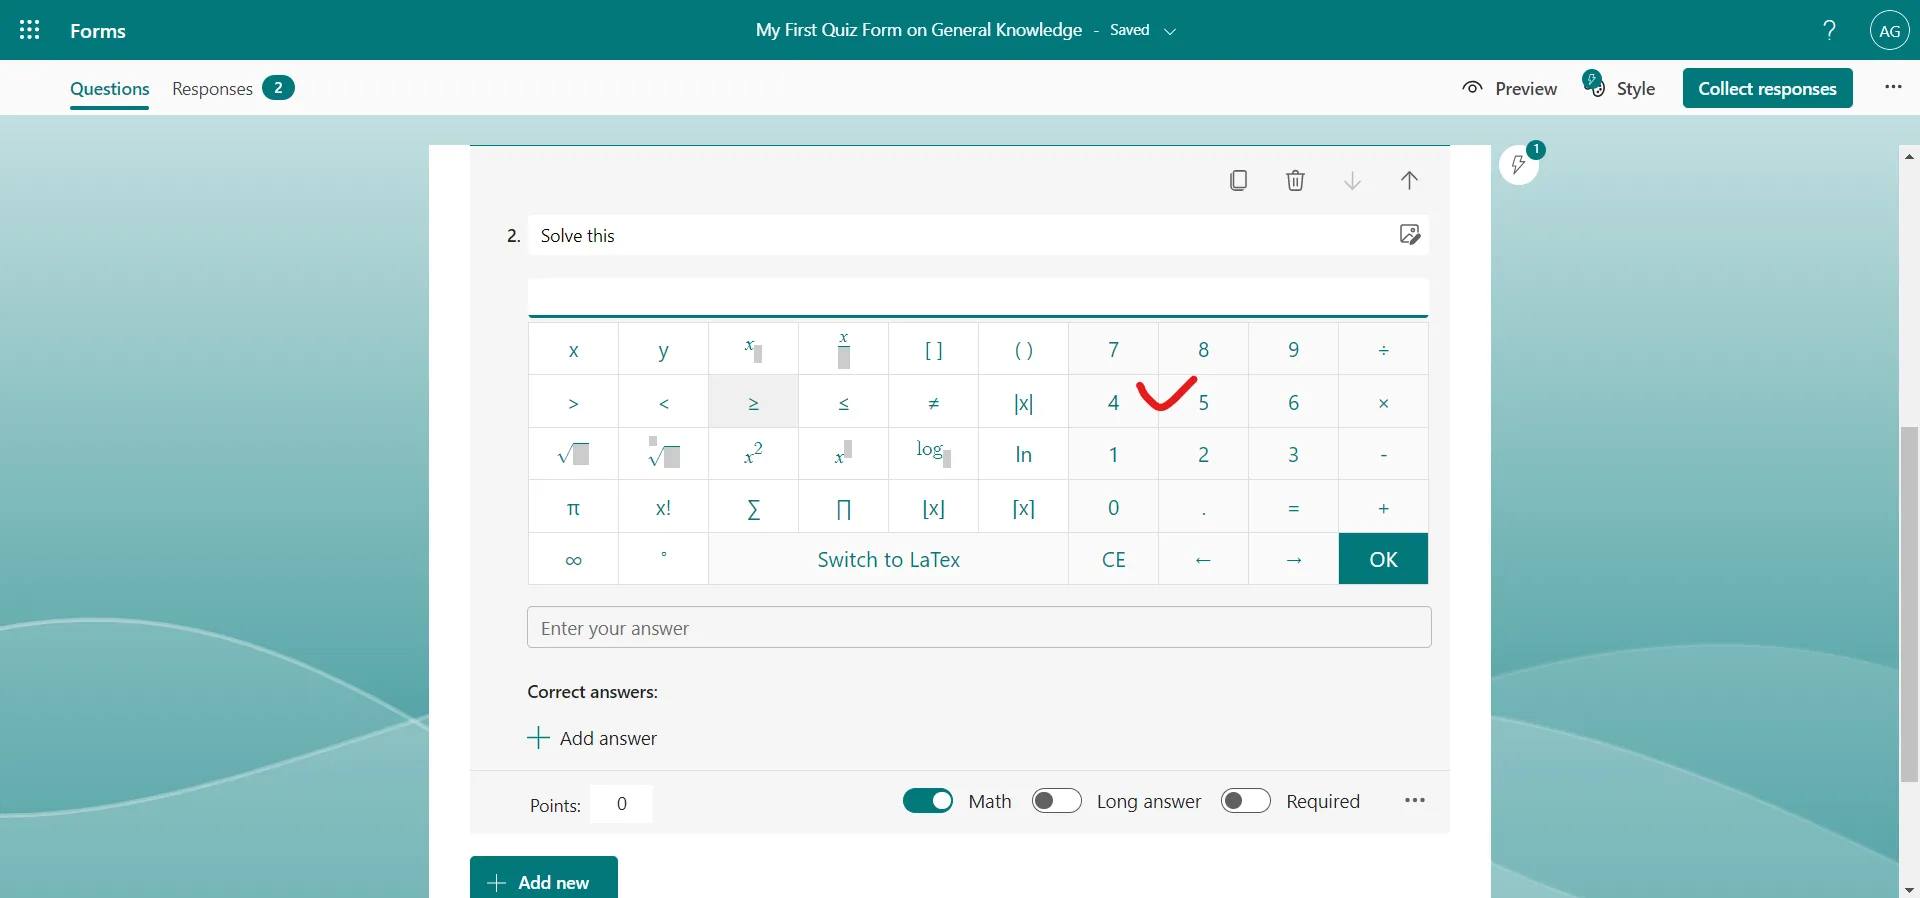Insert the product symbol key

[x=843, y=507]
